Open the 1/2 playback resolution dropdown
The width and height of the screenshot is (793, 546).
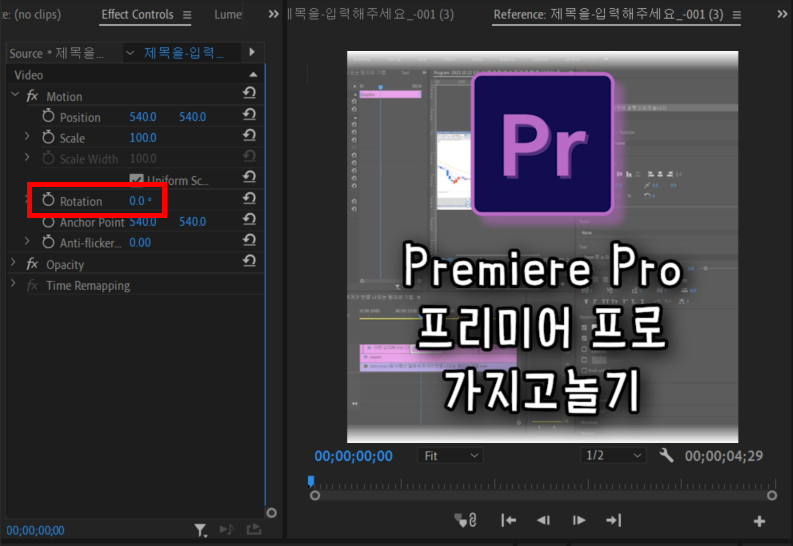coord(613,456)
